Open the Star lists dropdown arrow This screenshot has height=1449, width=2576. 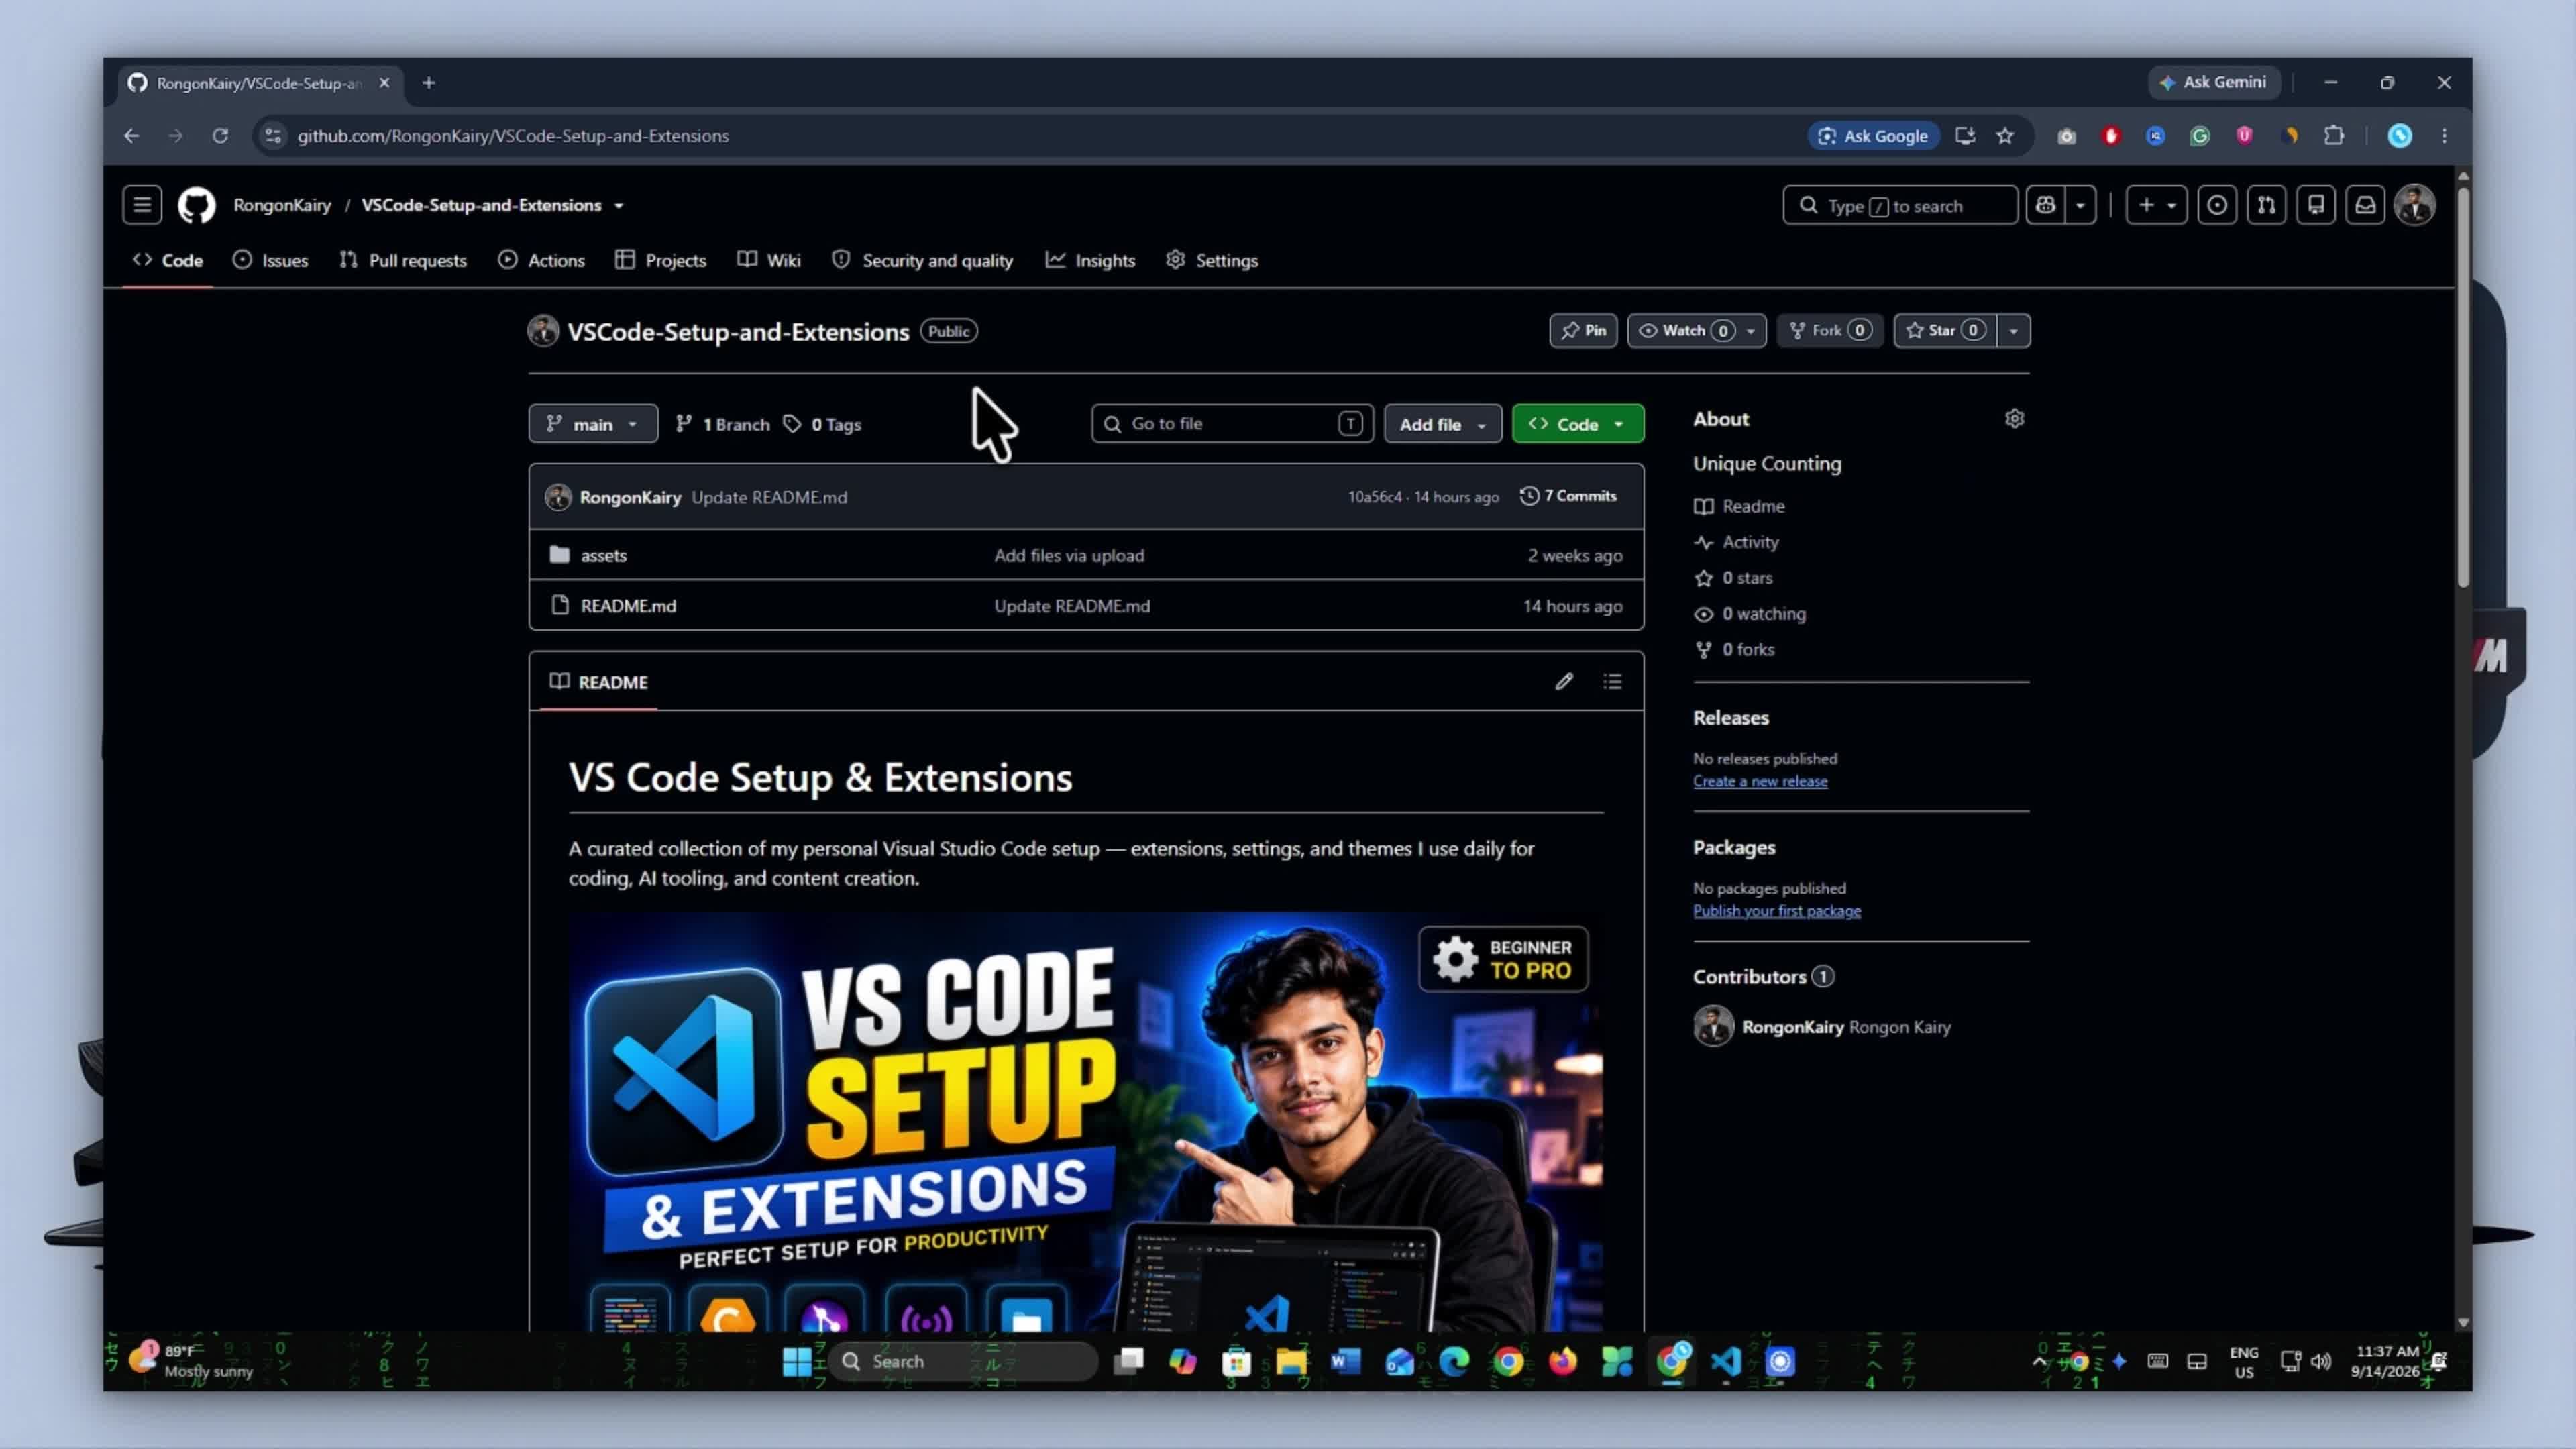pyautogui.click(x=2013, y=331)
